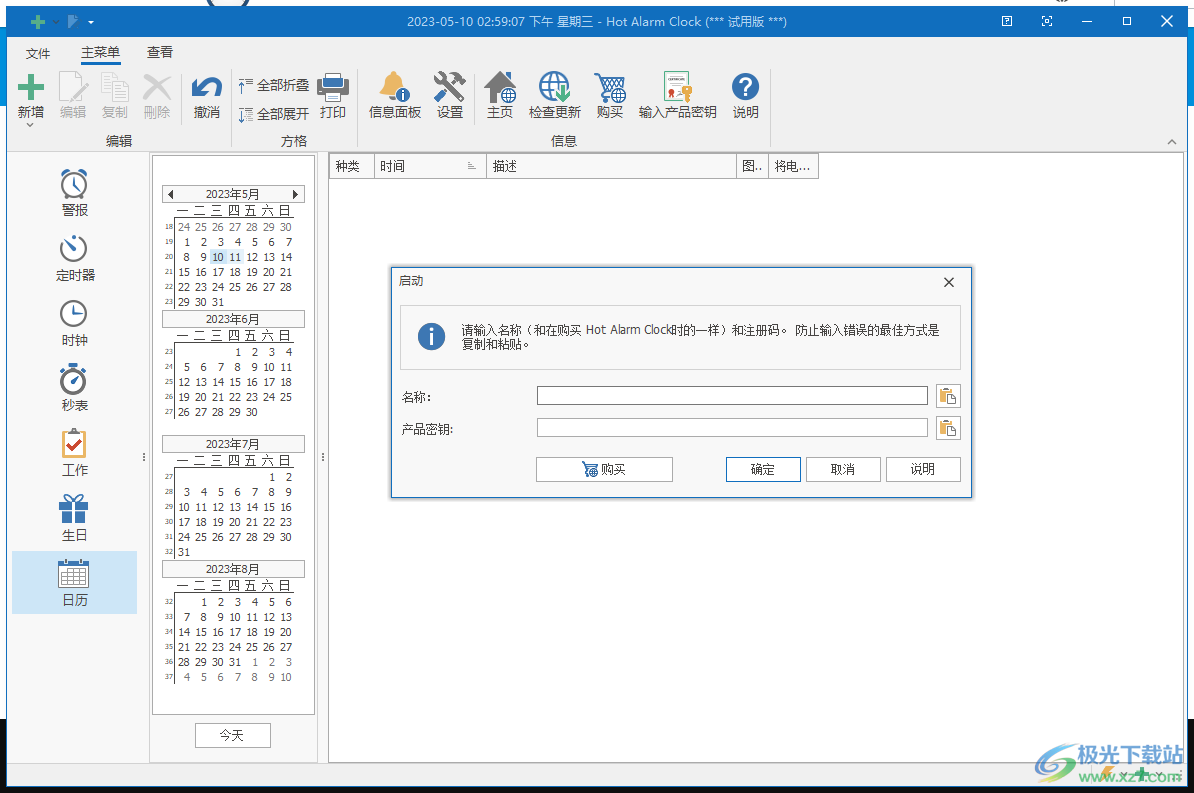Click the 复制 (copy) icon

(x=115, y=87)
